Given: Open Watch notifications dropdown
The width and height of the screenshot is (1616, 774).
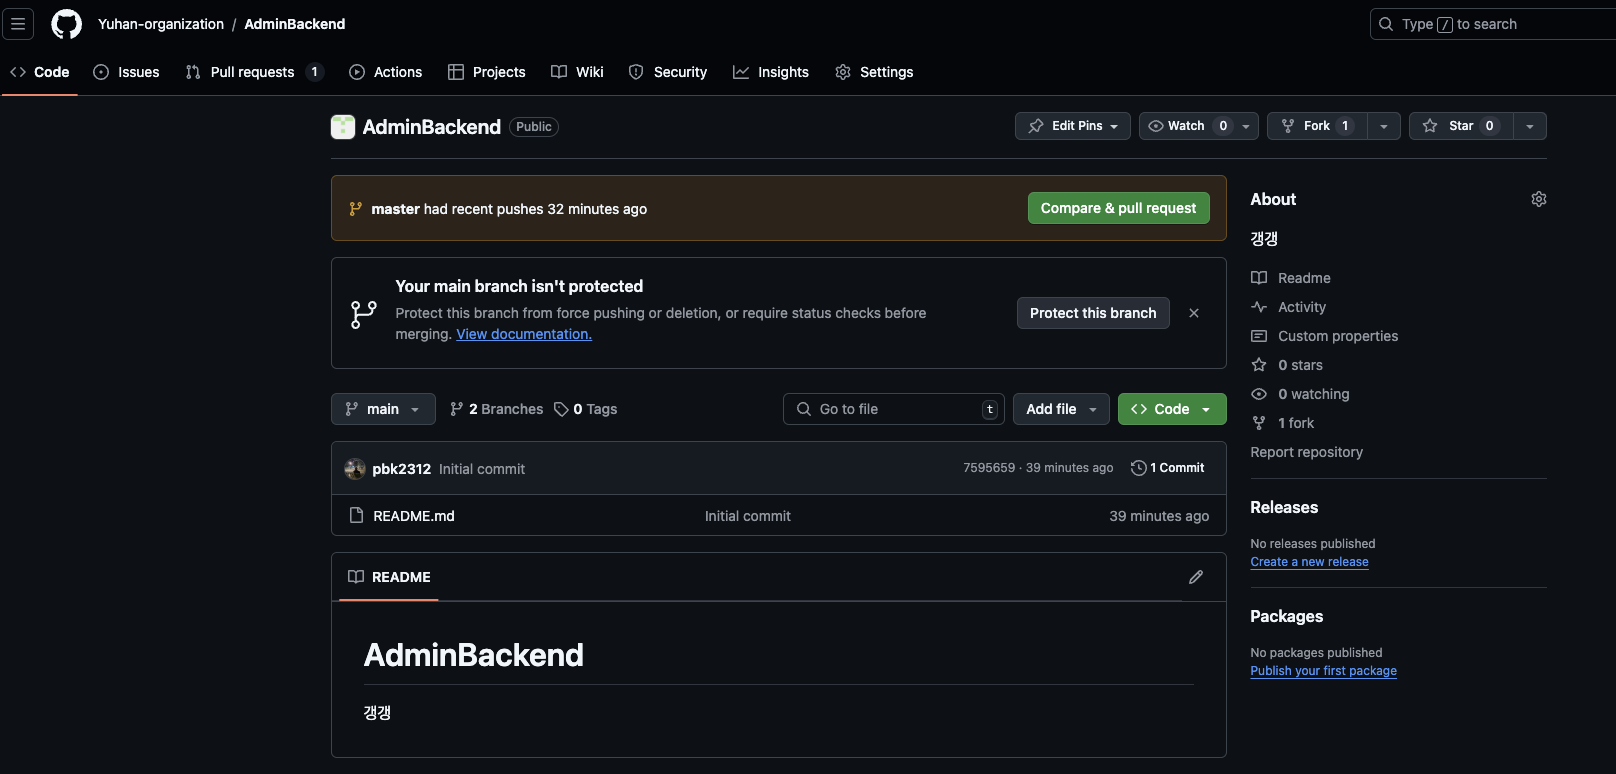Looking at the screenshot, I should click(1199, 126).
